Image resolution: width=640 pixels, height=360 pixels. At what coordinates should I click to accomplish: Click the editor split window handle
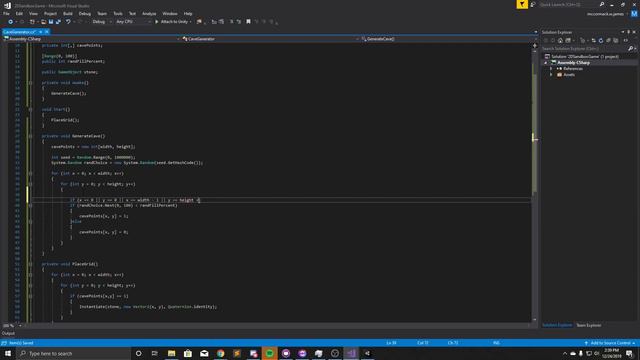[535, 45]
